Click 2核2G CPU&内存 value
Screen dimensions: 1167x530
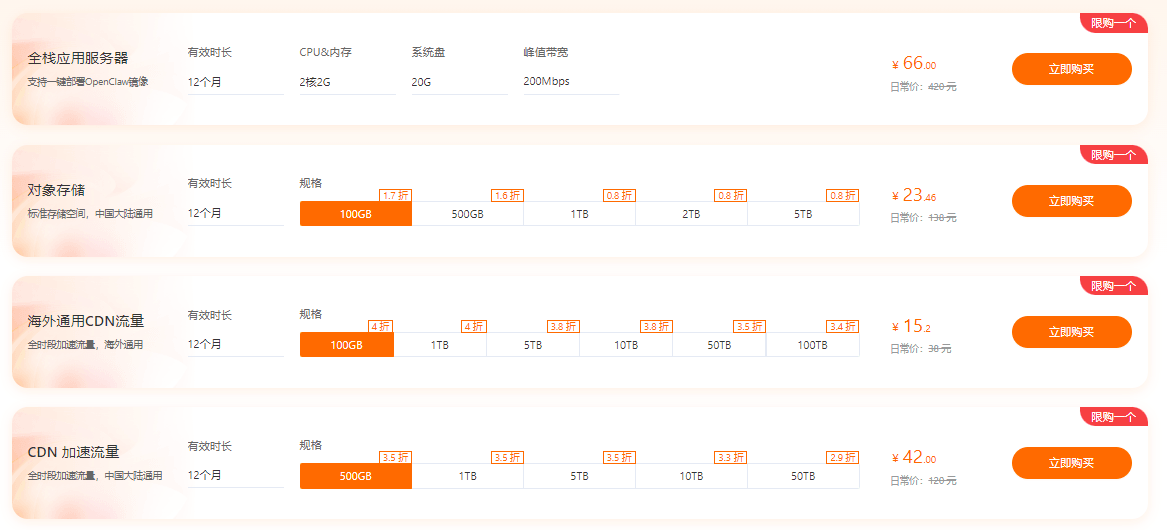pyautogui.click(x=315, y=82)
